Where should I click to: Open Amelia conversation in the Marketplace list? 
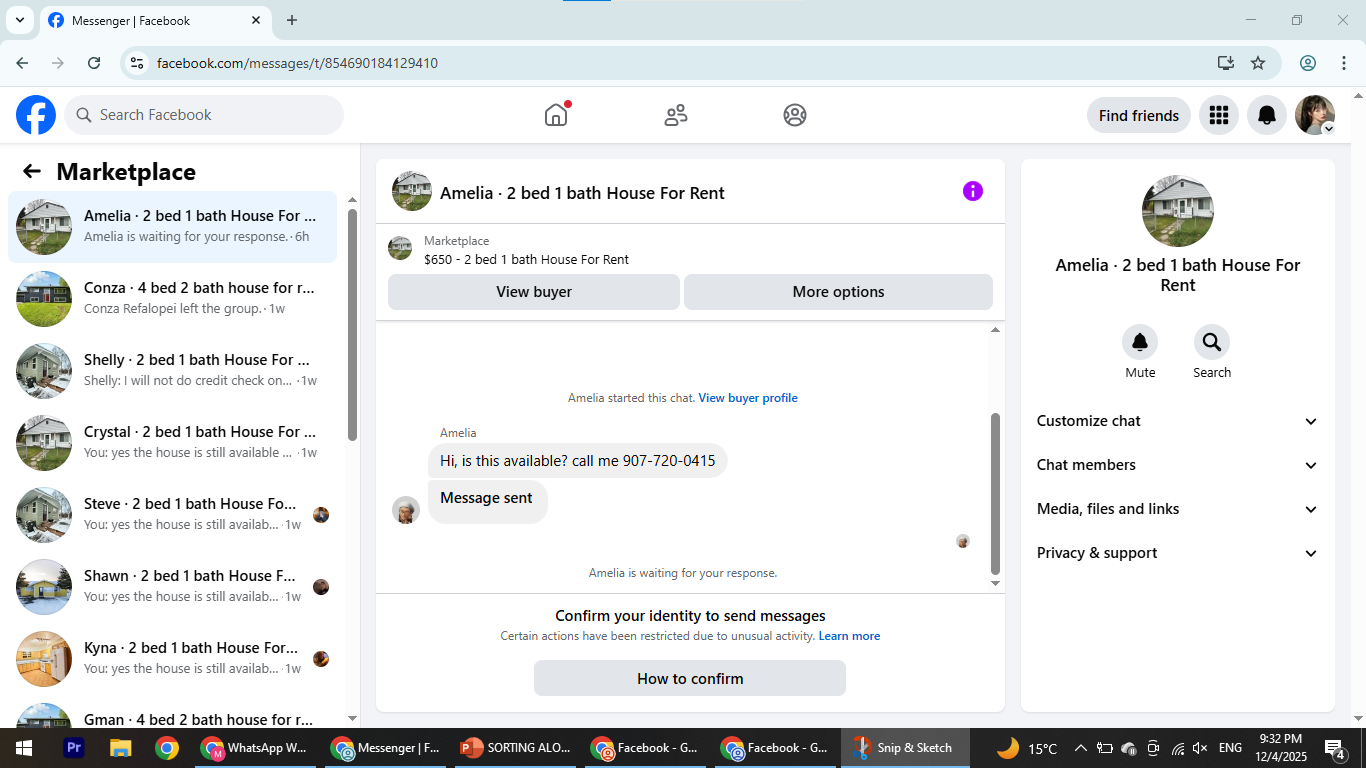tap(173, 227)
